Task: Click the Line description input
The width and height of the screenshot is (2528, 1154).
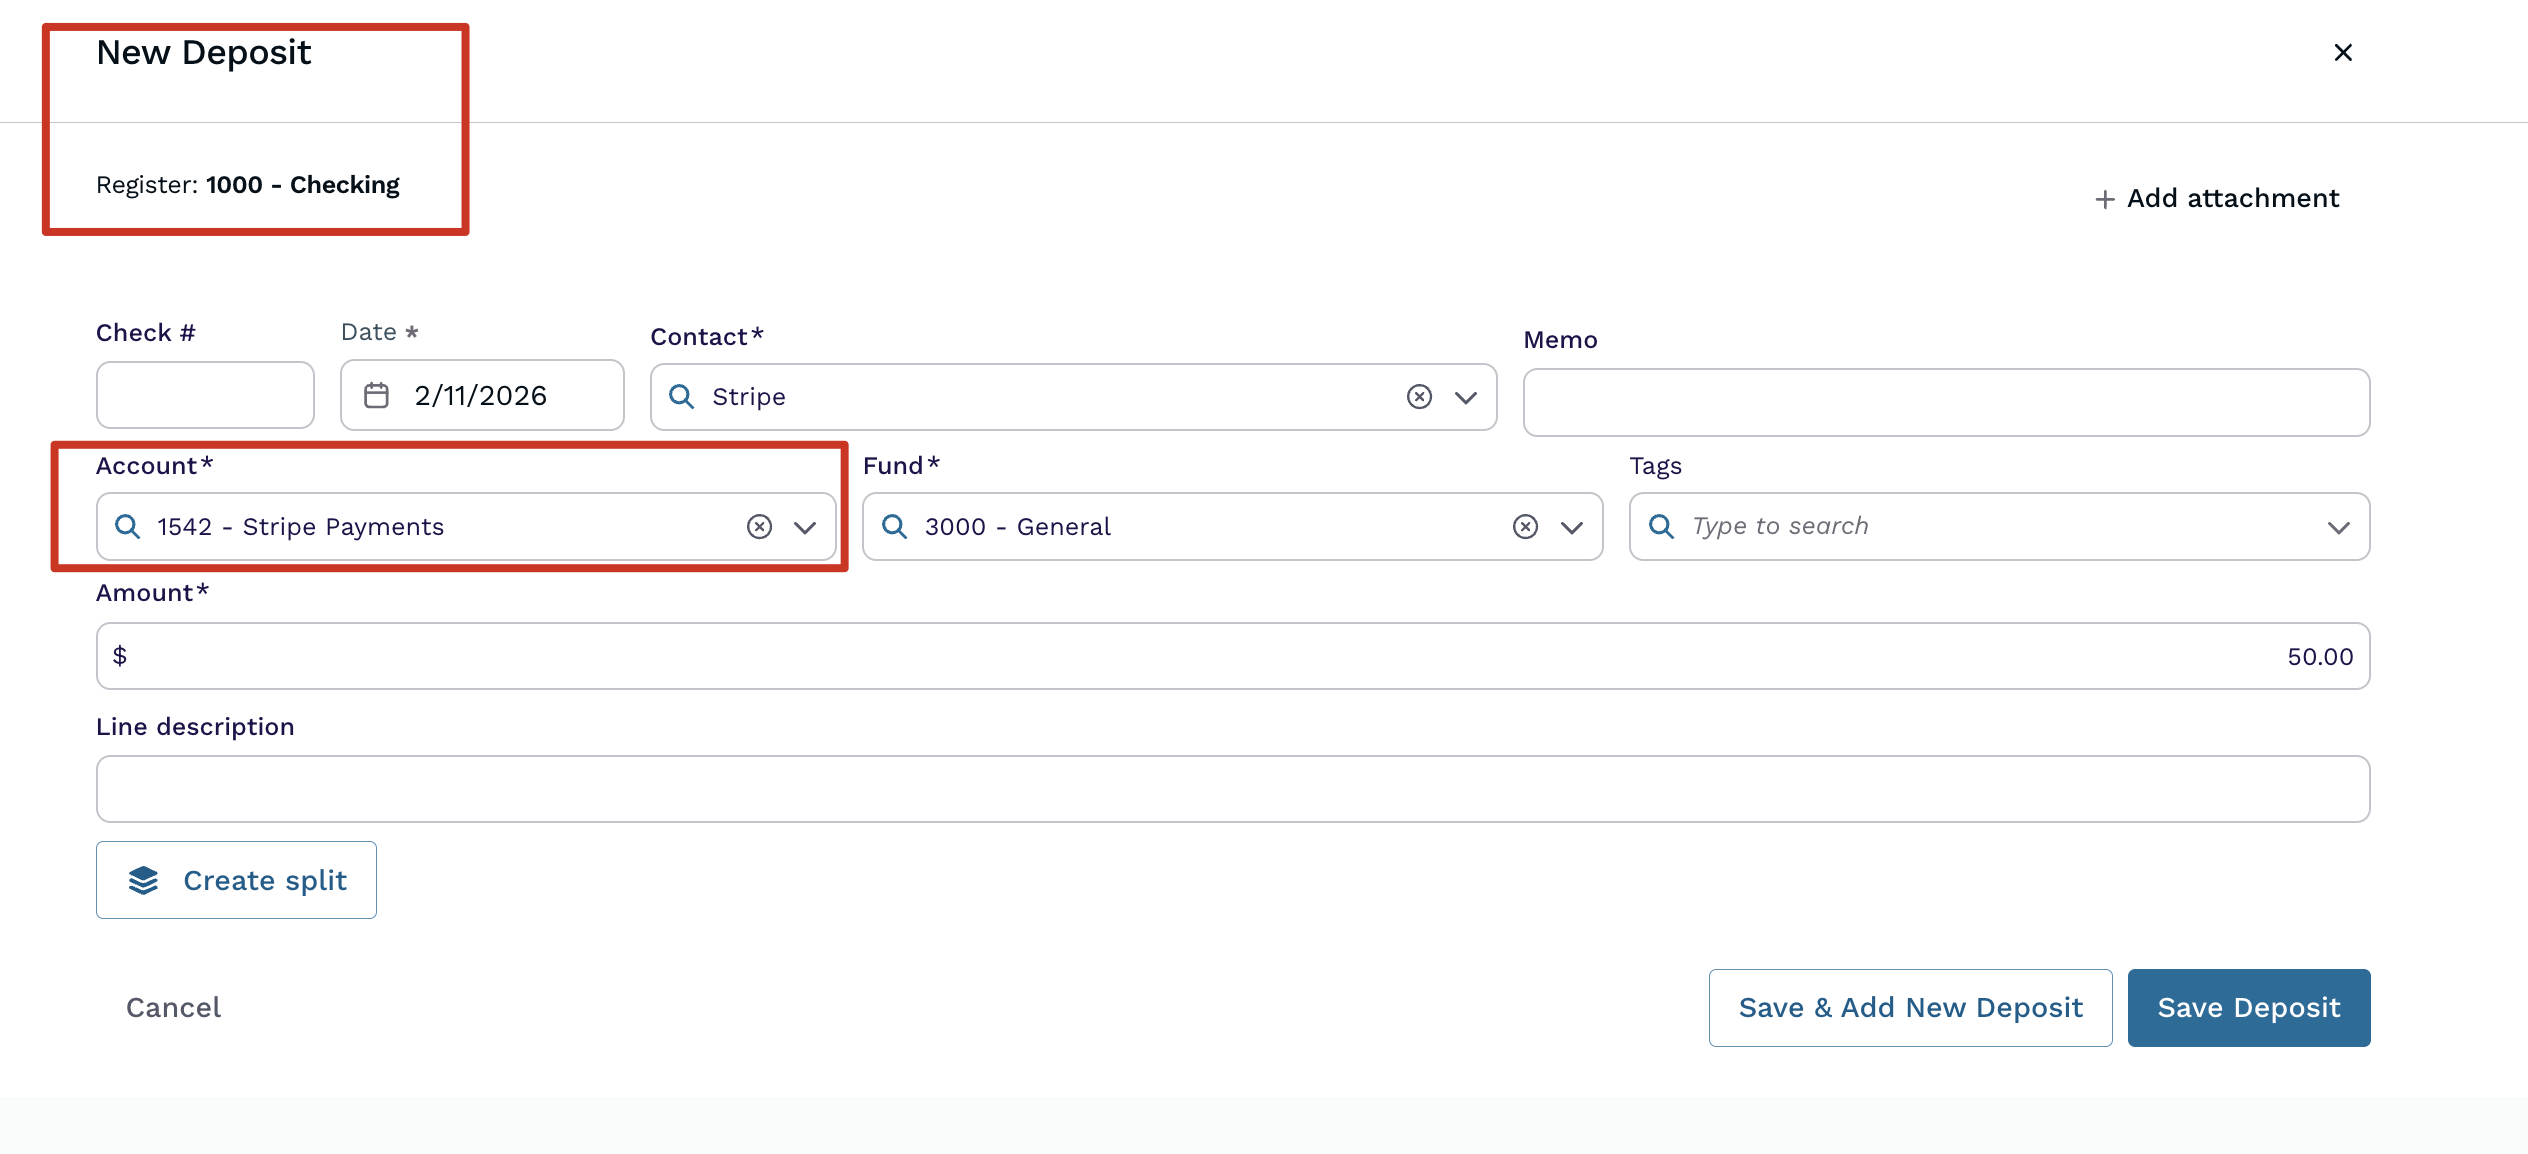Action: pos(1232,789)
